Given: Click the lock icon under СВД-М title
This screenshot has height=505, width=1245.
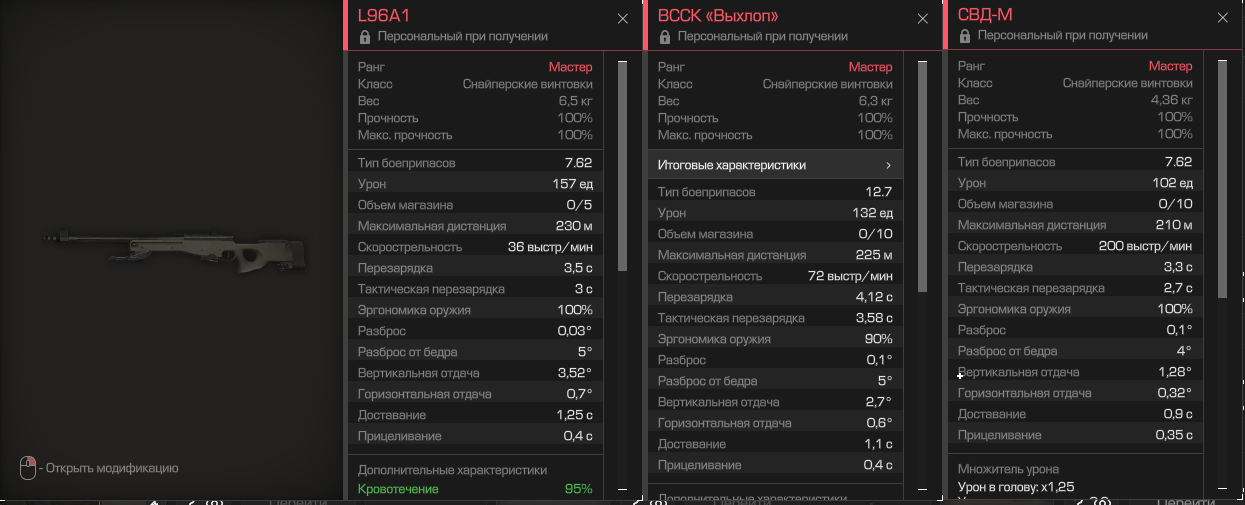Looking at the screenshot, I should [964, 36].
